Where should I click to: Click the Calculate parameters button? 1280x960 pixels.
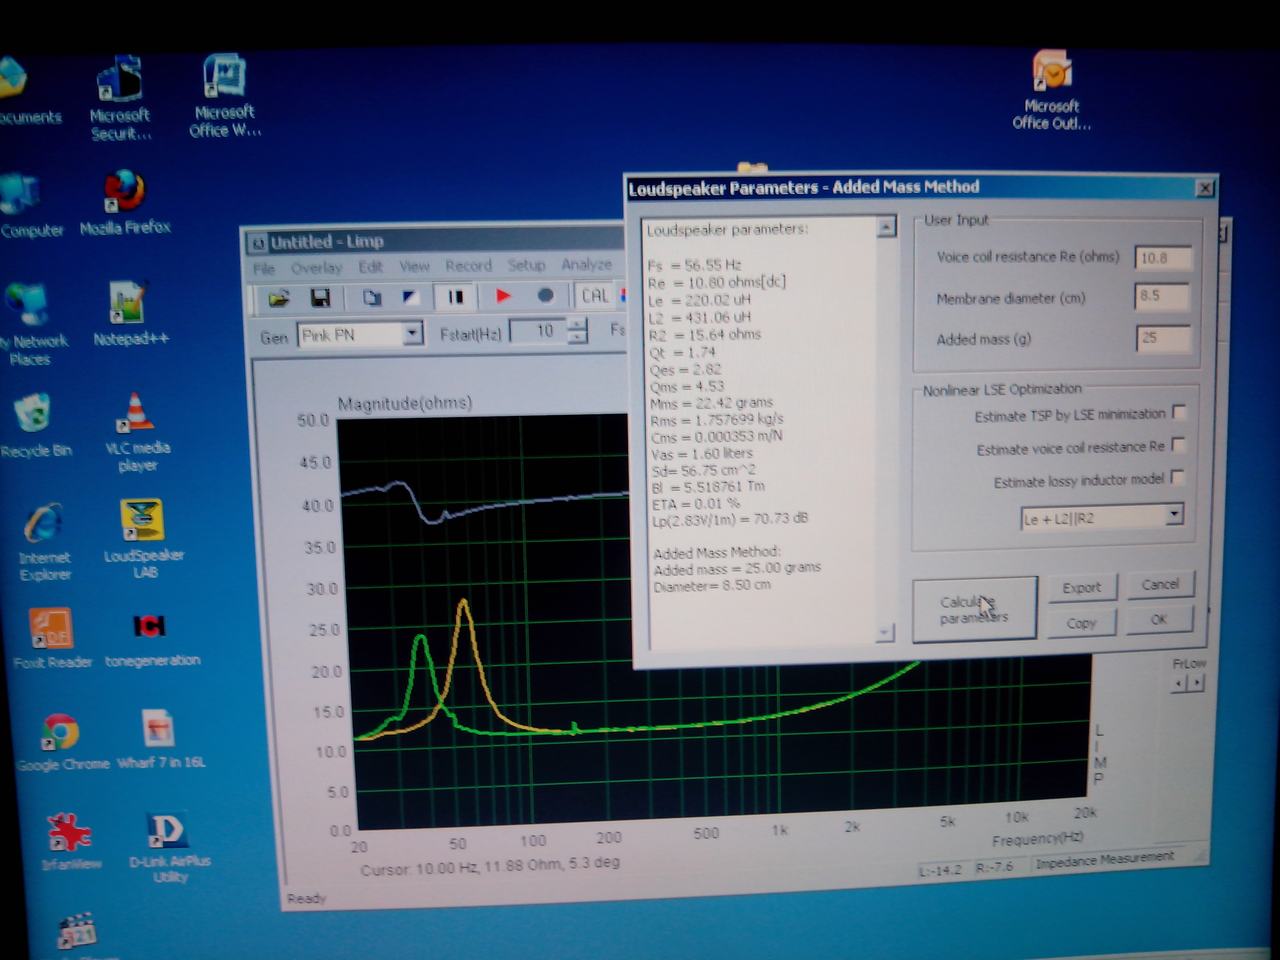coord(974,610)
